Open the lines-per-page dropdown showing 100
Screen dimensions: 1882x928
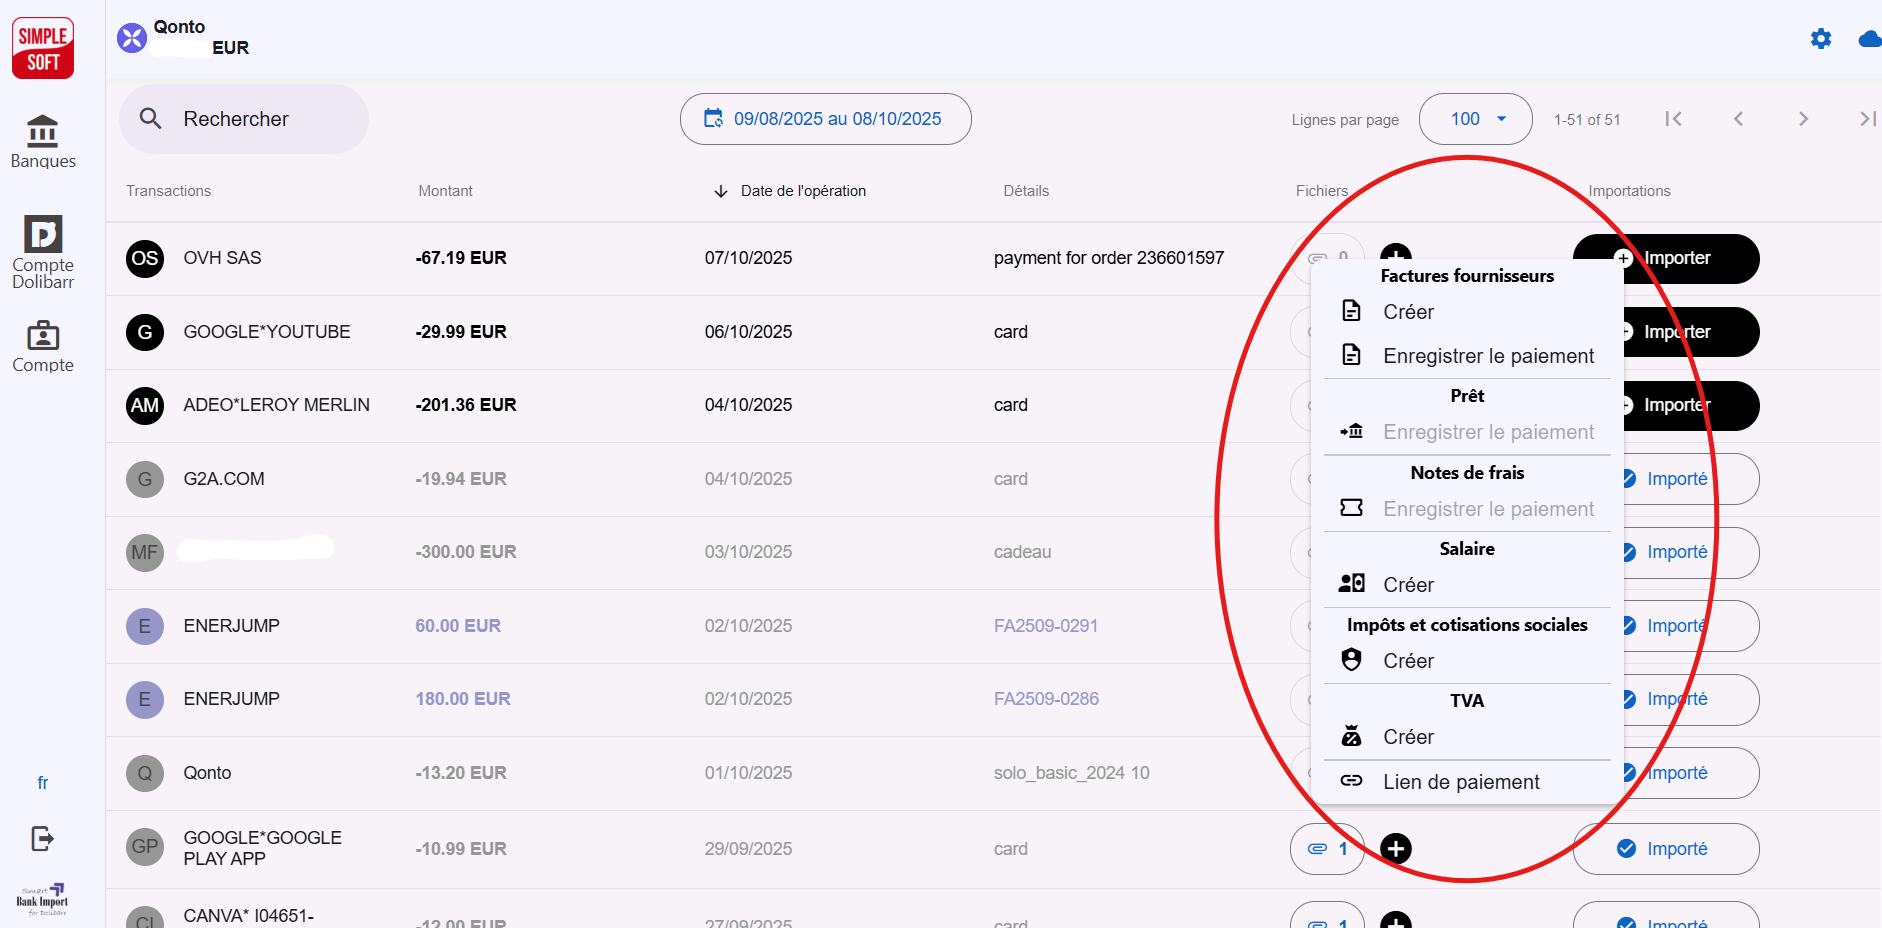(1475, 119)
